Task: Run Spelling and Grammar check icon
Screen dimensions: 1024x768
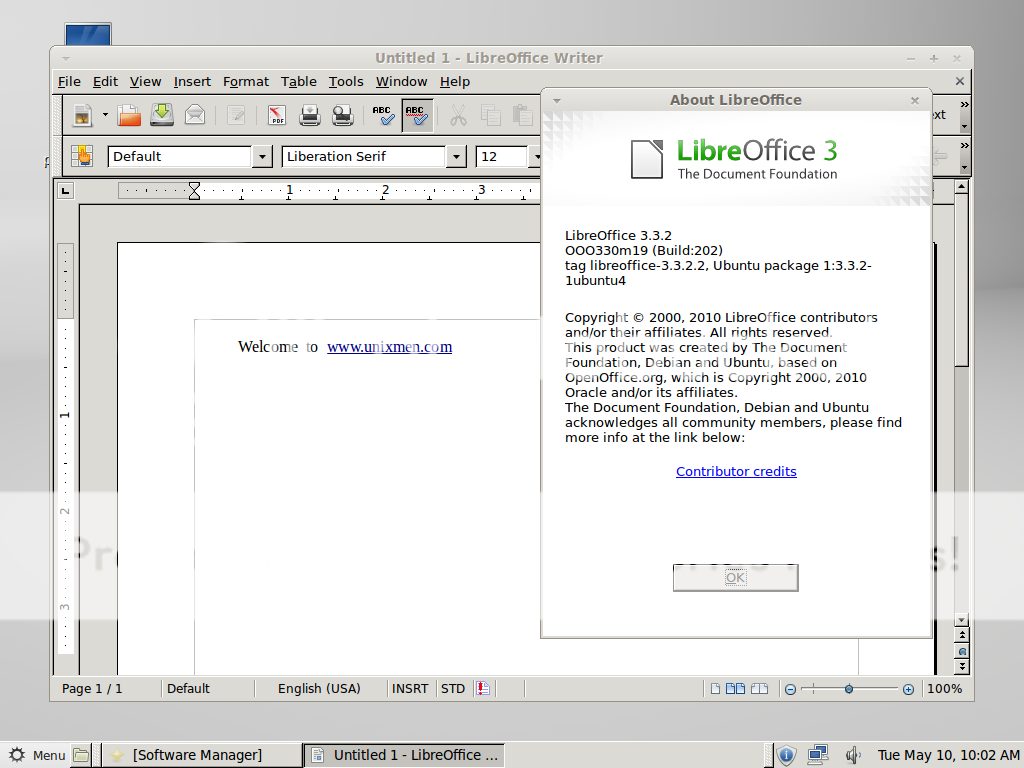Action: point(383,116)
